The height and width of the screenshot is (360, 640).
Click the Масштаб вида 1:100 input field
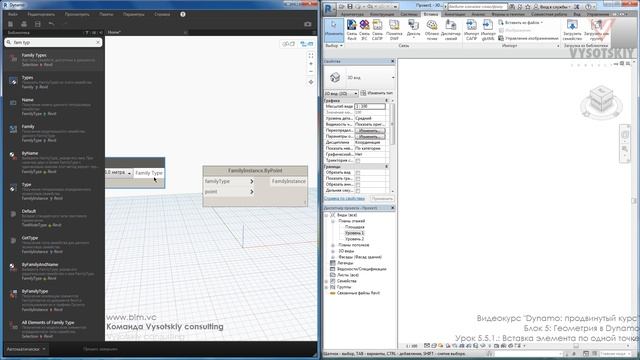pos(370,107)
